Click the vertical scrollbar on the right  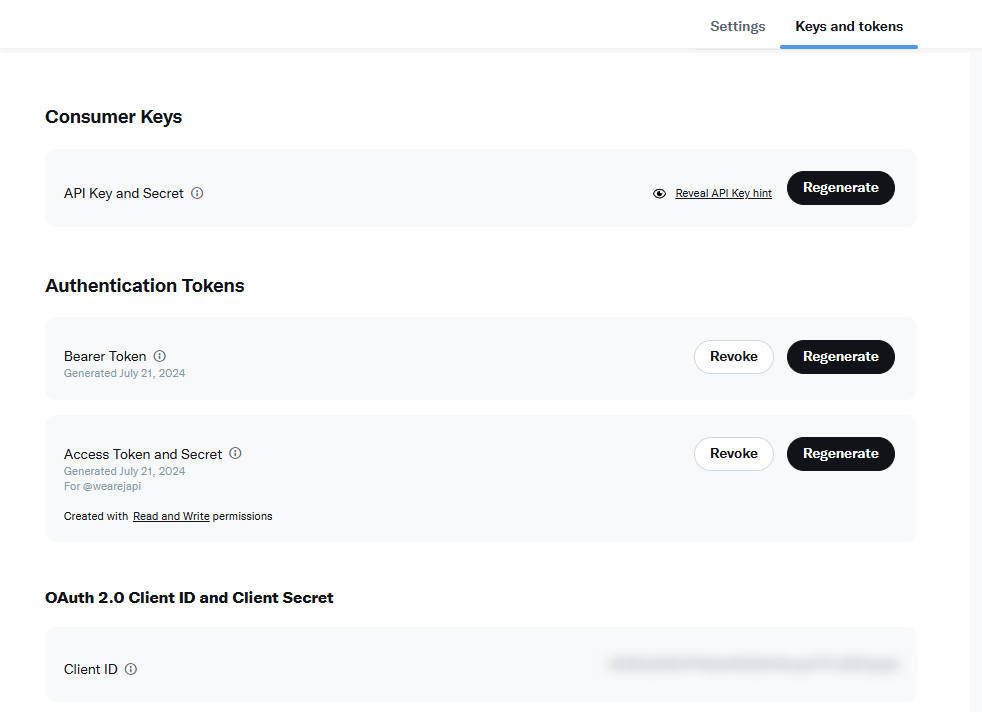[976, 380]
